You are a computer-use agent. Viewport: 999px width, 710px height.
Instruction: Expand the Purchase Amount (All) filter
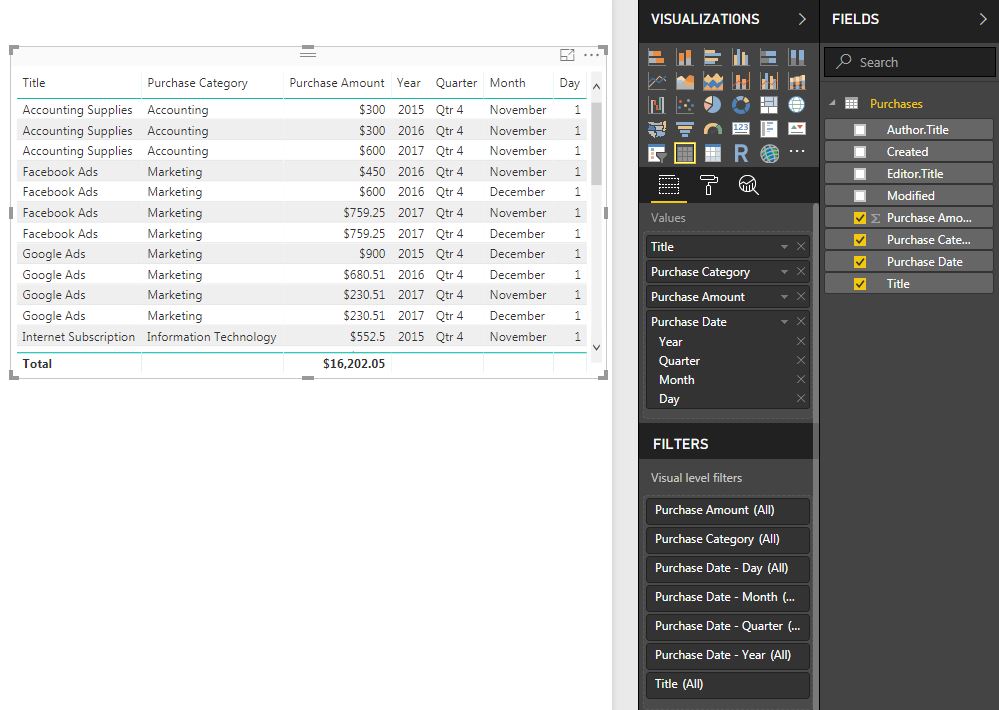coord(727,510)
